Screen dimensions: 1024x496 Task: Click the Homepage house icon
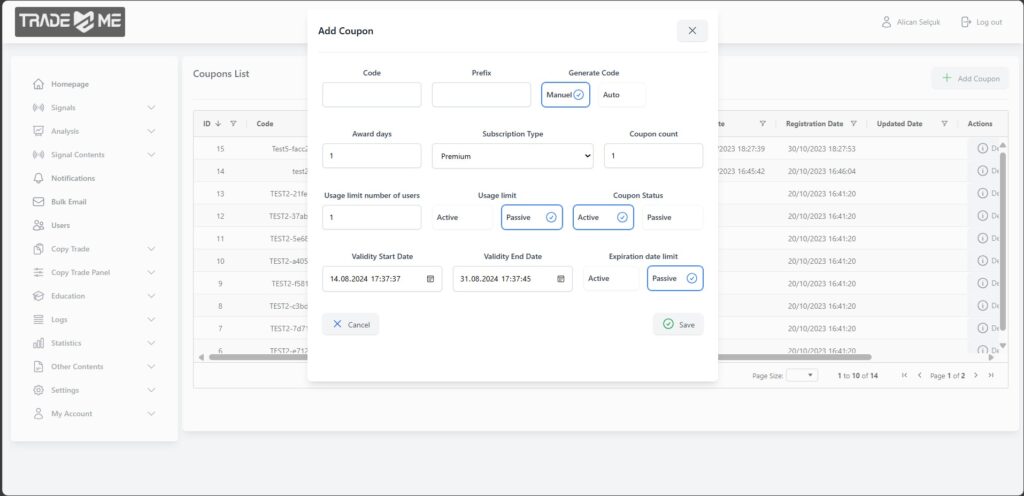pyautogui.click(x=38, y=84)
